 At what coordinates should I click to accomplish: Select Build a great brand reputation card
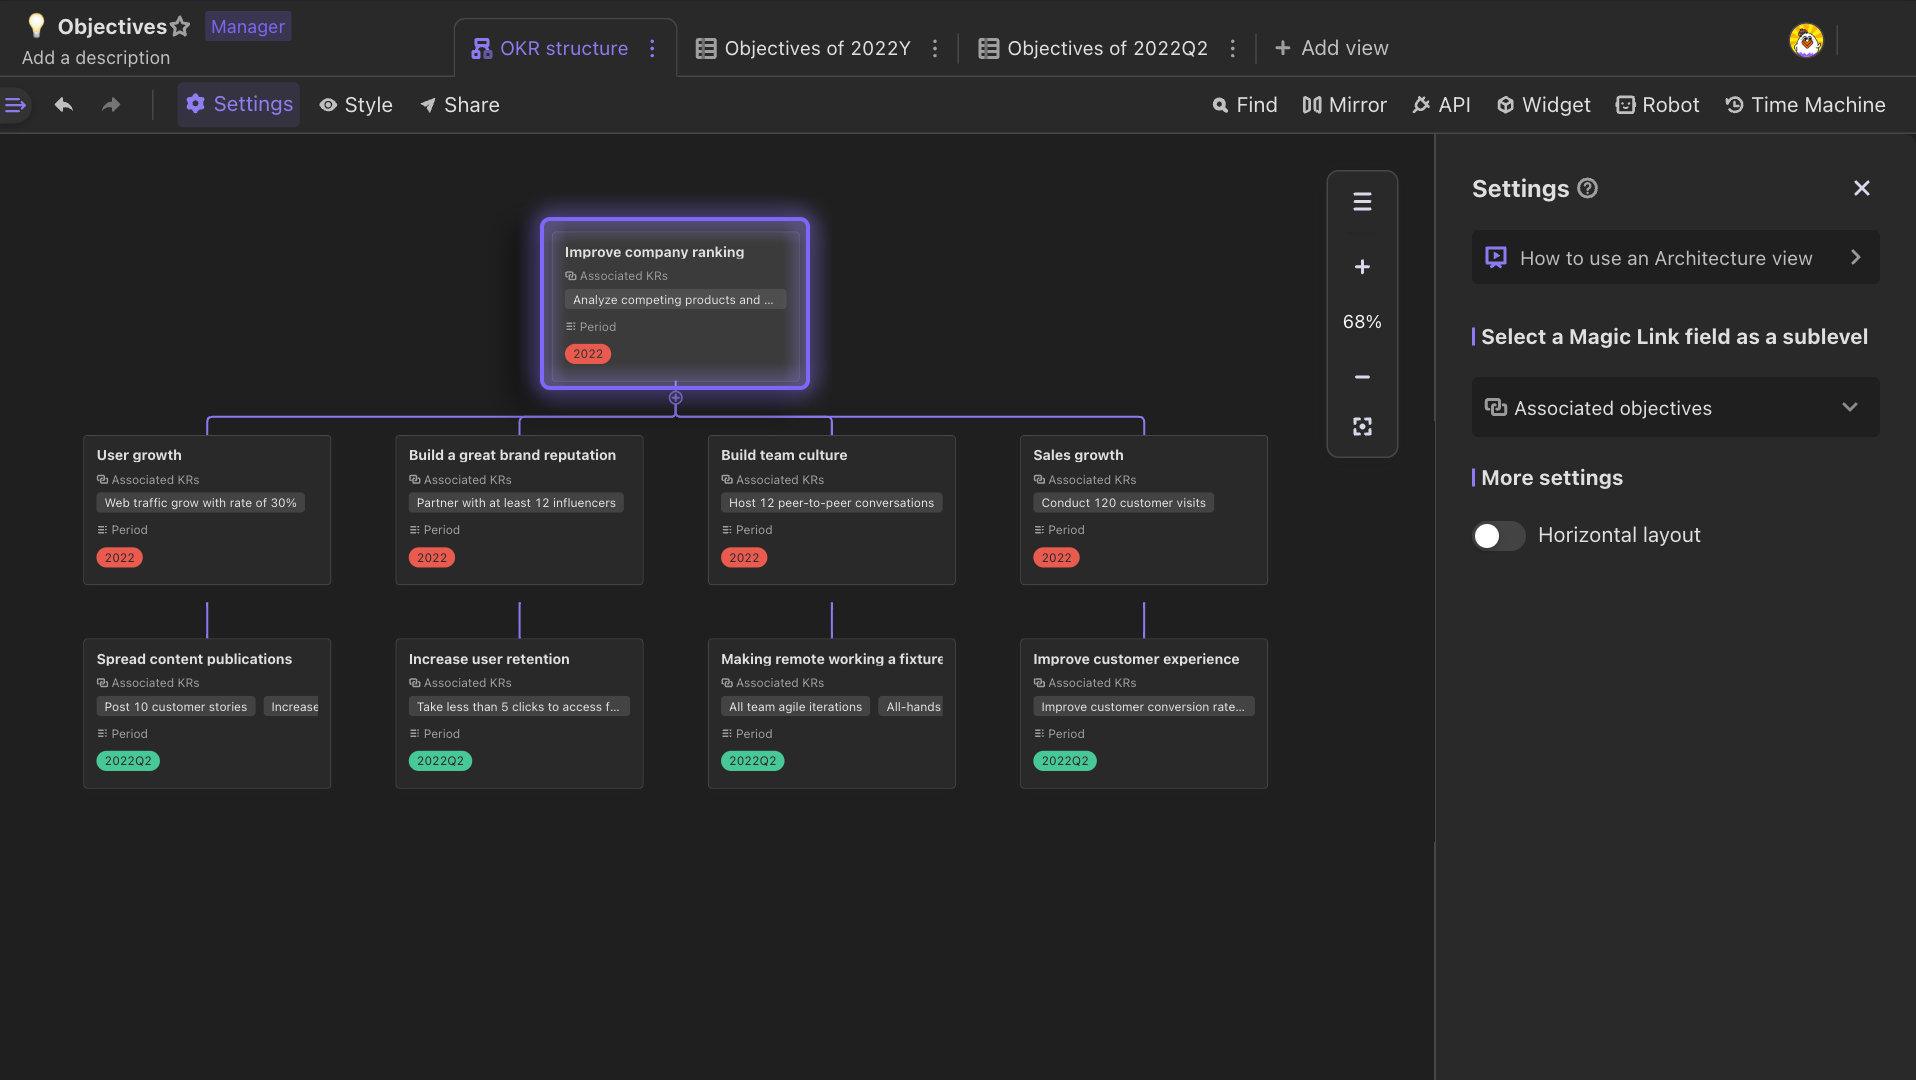pos(519,510)
